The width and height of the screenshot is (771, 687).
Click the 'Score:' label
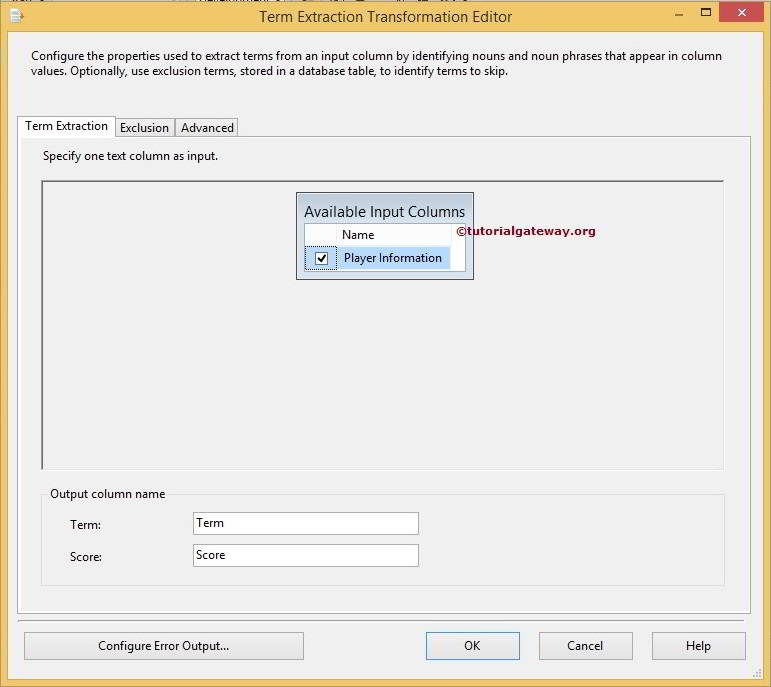point(86,557)
